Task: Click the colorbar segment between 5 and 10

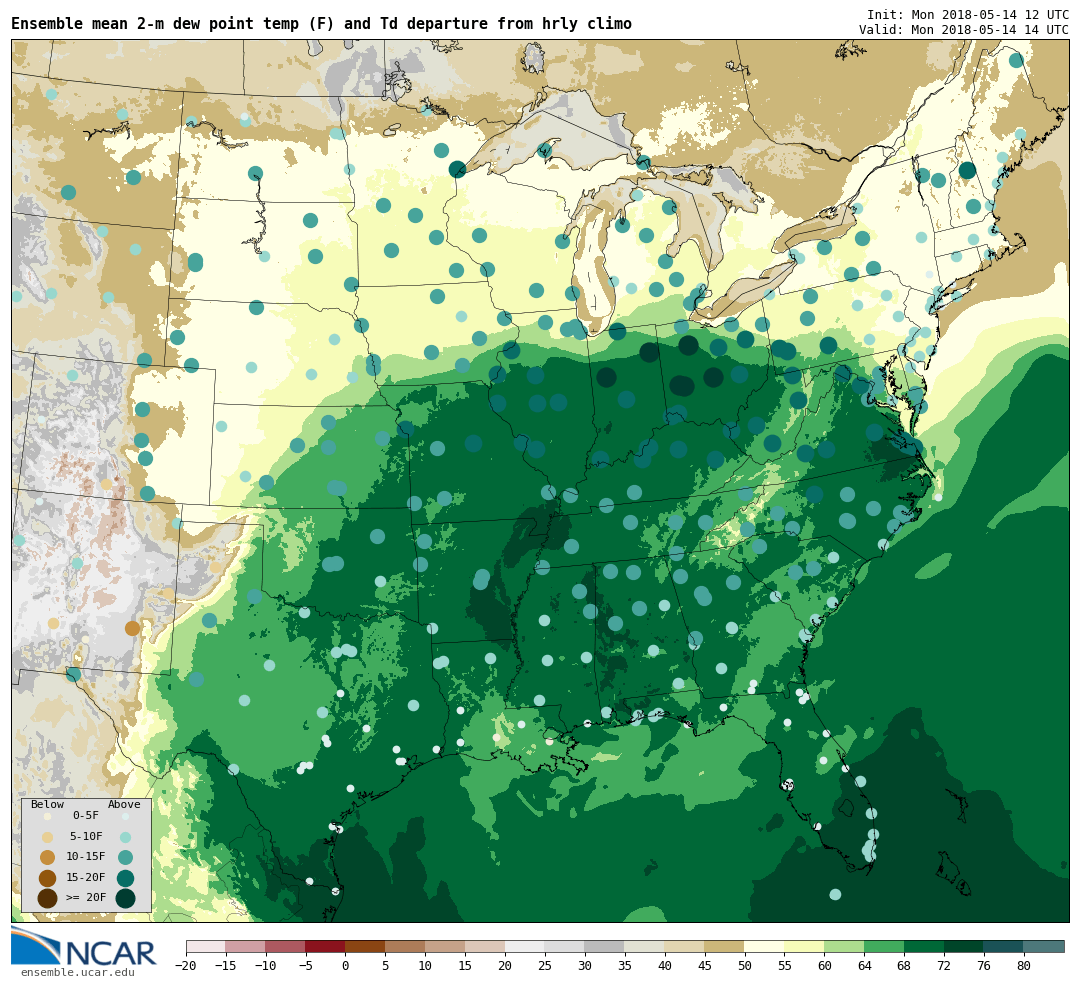Action: [406, 946]
